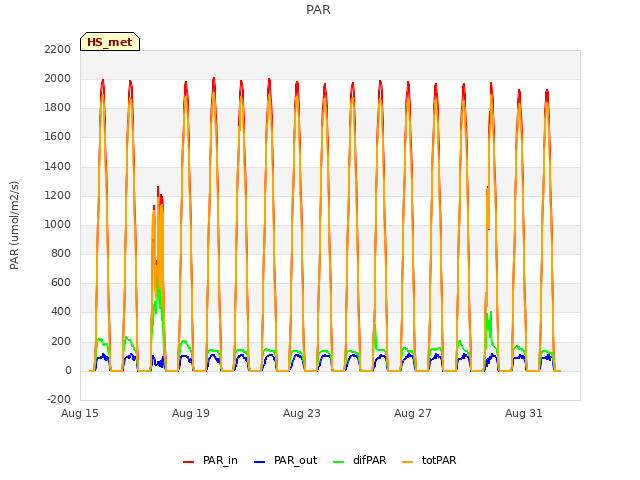Click the -200 y-axis tick label

[59, 399]
